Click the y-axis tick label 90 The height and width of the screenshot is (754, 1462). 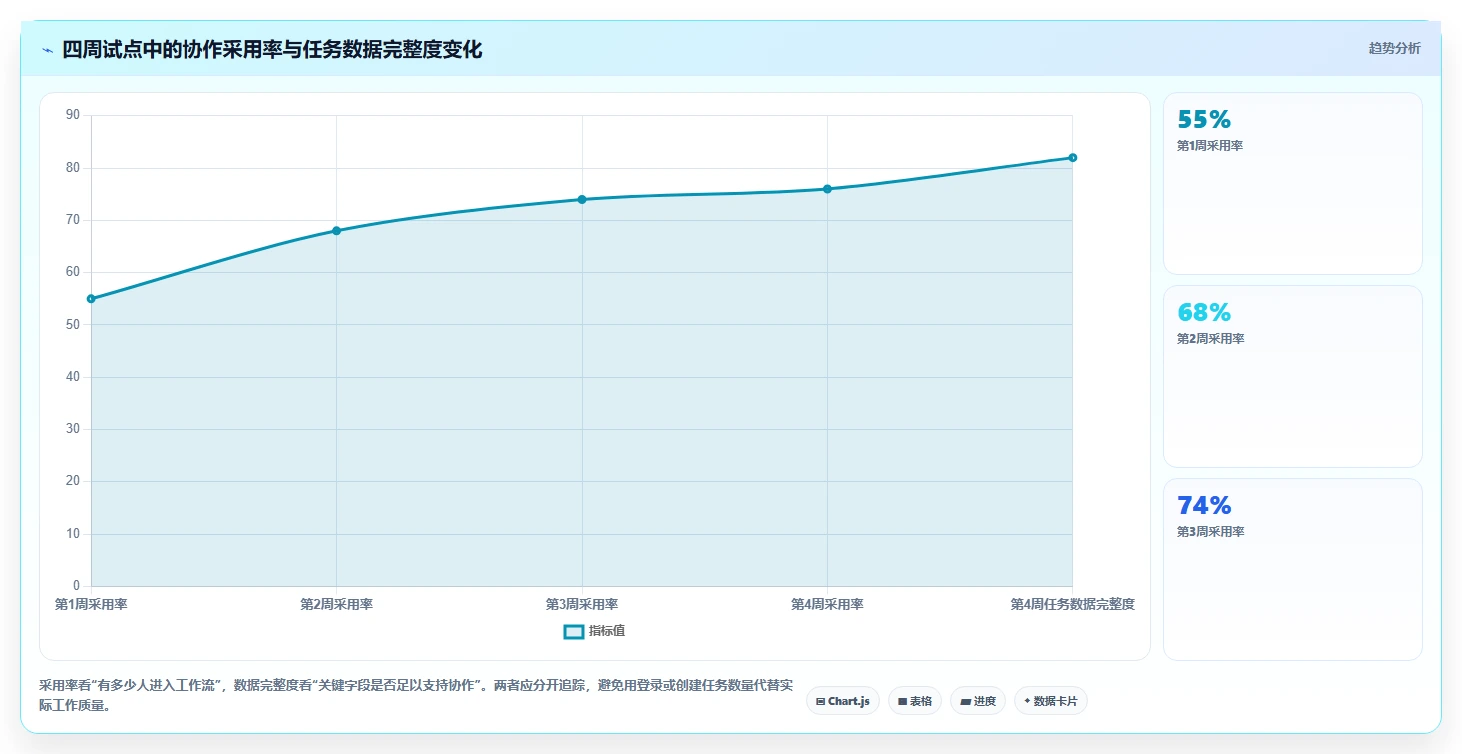click(73, 115)
